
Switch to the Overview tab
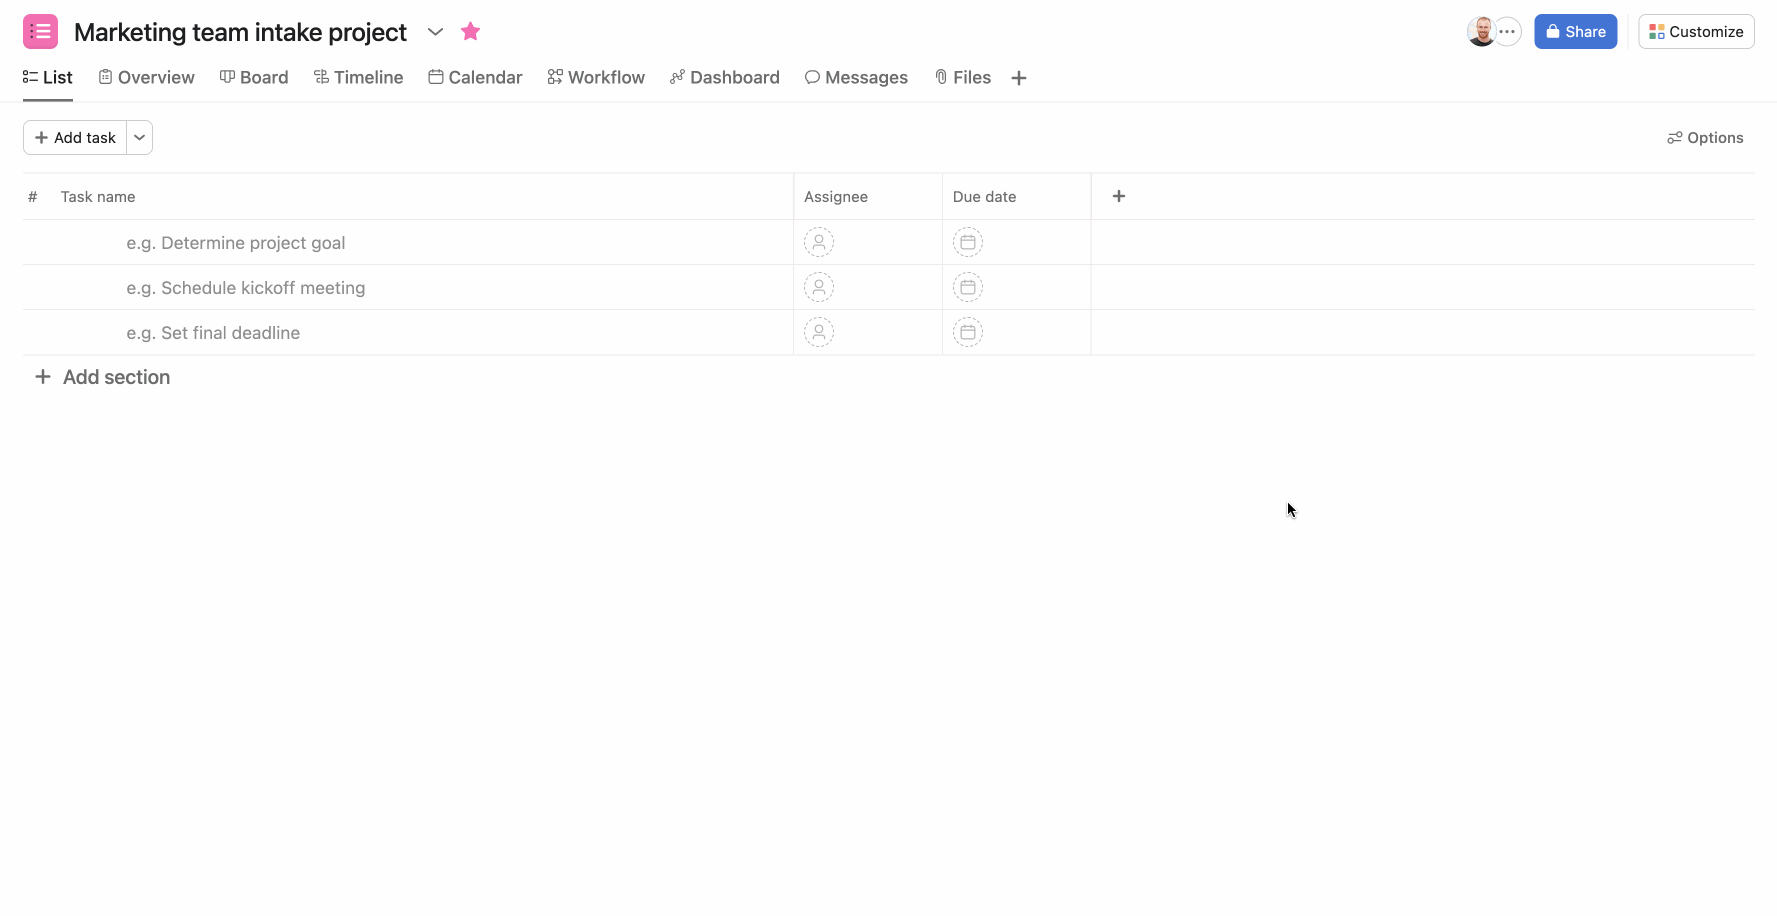pyautogui.click(x=146, y=77)
